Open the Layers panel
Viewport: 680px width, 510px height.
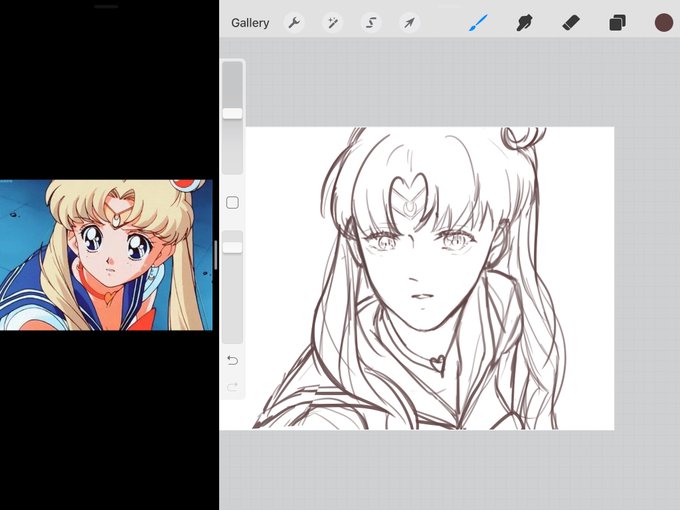pyautogui.click(x=617, y=23)
